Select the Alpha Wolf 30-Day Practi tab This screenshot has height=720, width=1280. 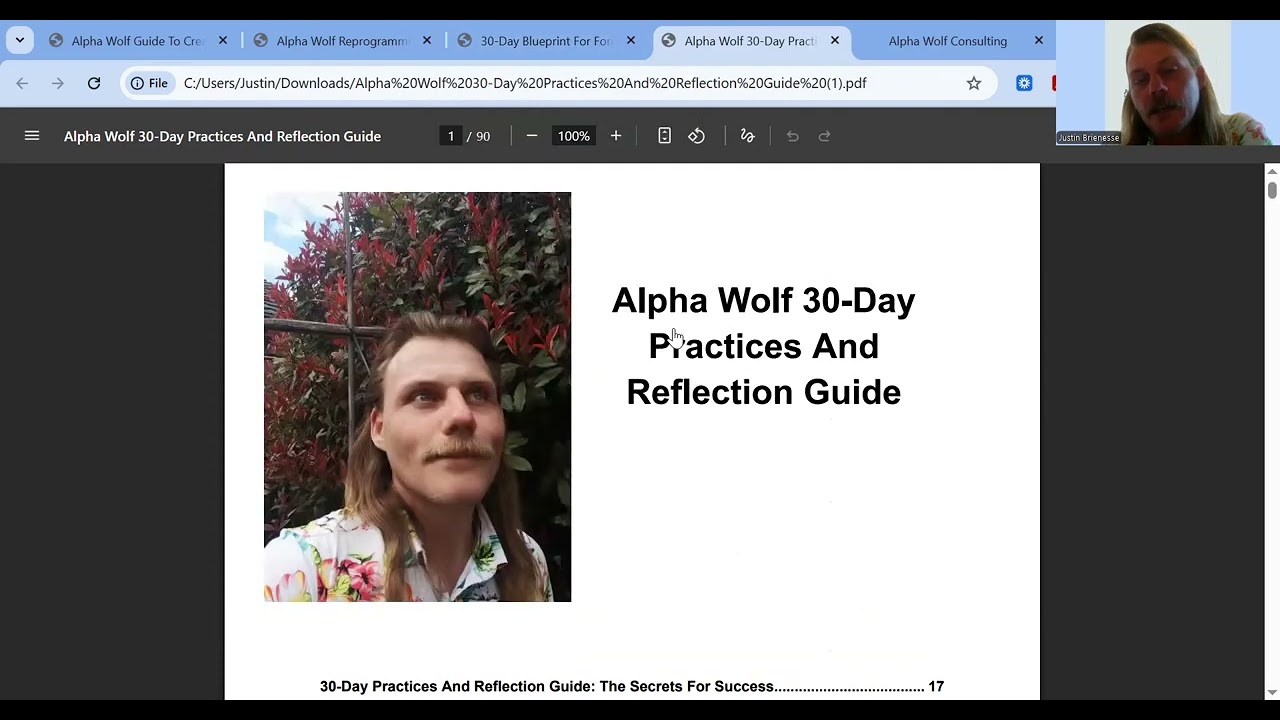tap(752, 41)
